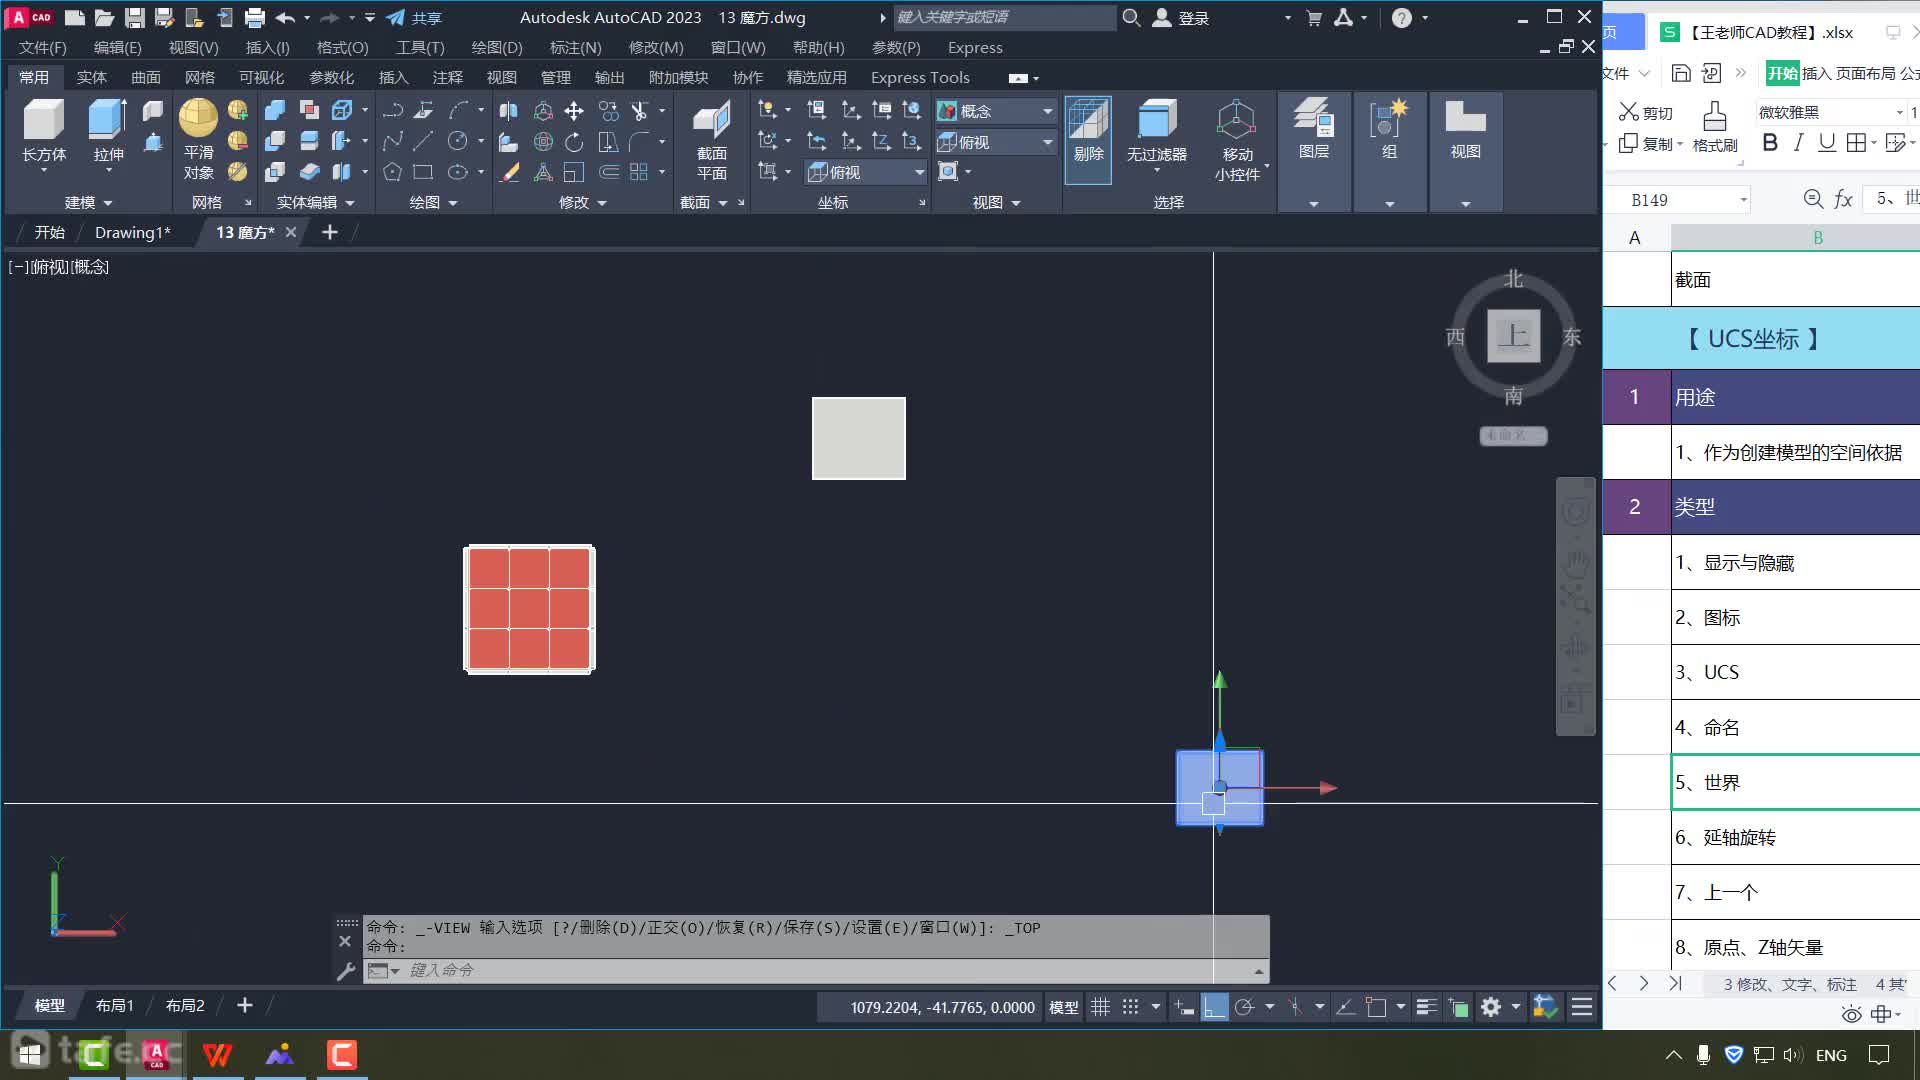Image resolution: width=1920 pixels, height=1080 pixels.
Task: Click the 平滑对象 smooth object tool
Action: click(x=198, y=139)
